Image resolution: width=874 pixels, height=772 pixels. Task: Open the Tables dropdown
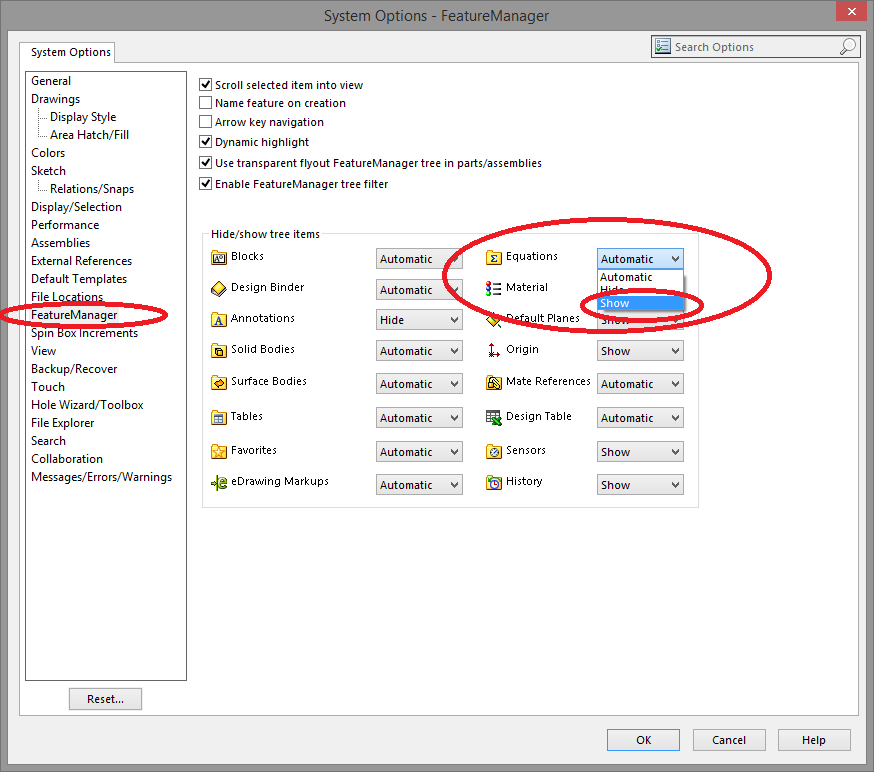point(419,418)
